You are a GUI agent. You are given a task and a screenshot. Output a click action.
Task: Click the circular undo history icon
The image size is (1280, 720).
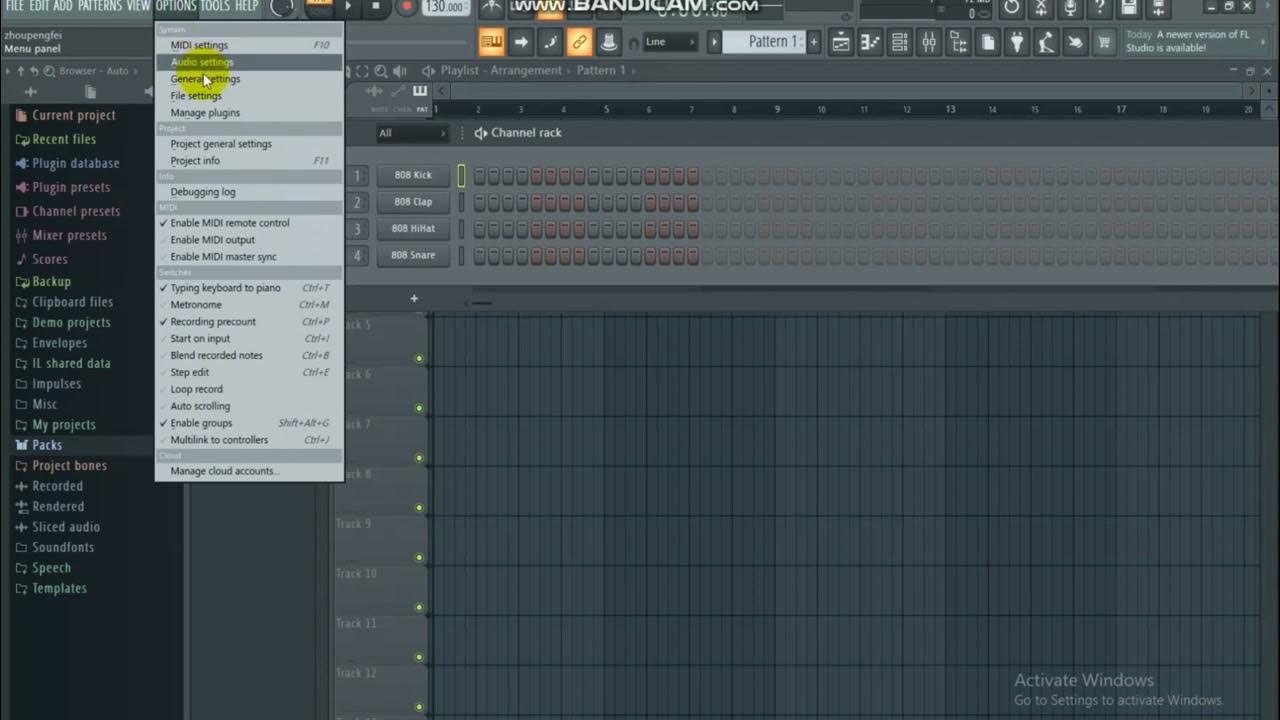(x=1012, y=8)
